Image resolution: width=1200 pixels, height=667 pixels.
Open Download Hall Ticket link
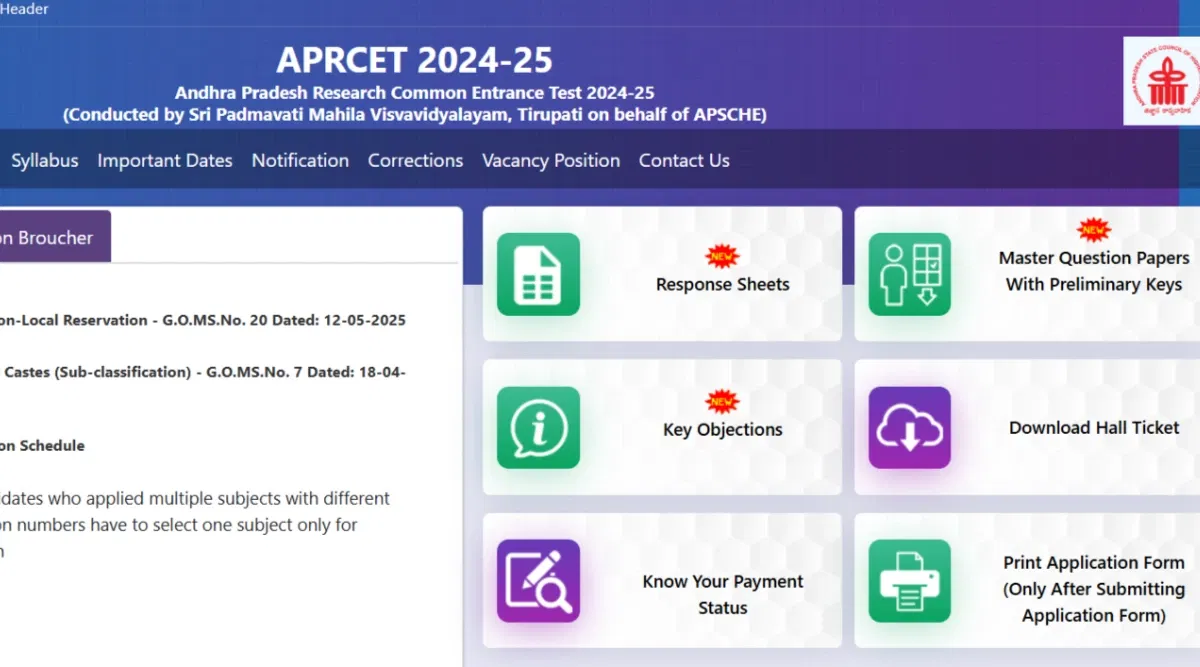[1094, 427]
